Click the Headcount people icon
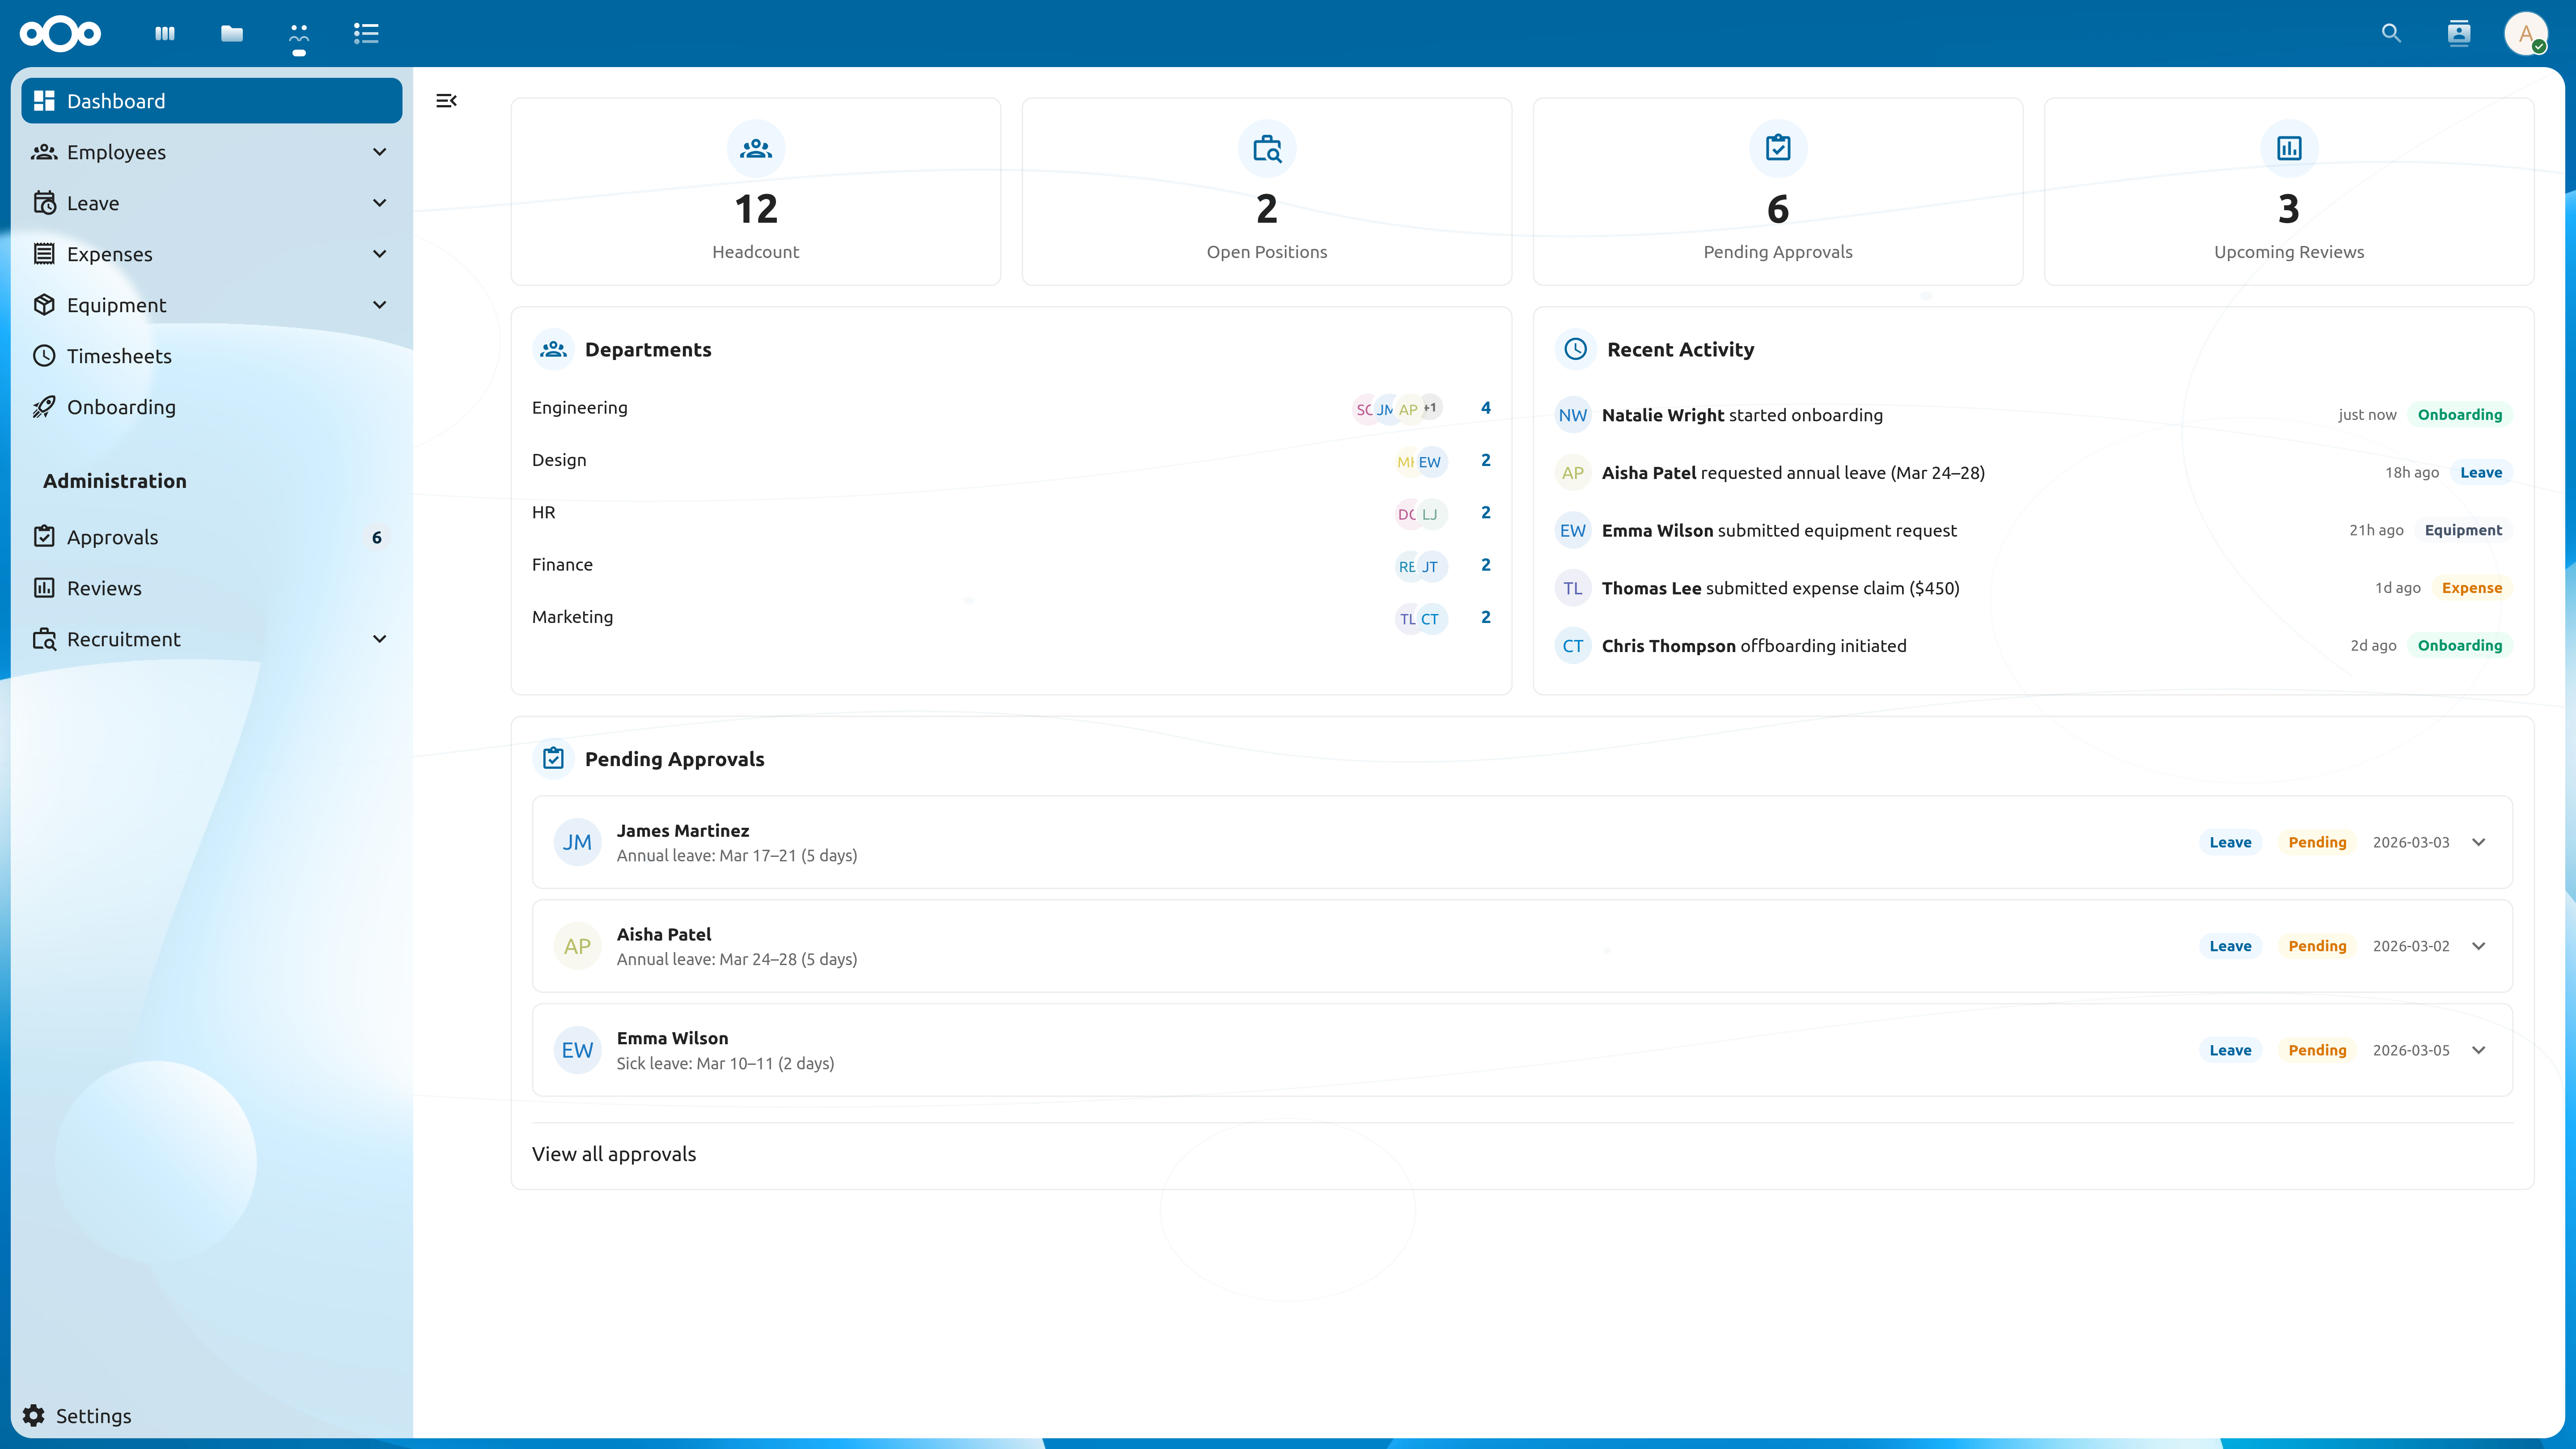 755,148
